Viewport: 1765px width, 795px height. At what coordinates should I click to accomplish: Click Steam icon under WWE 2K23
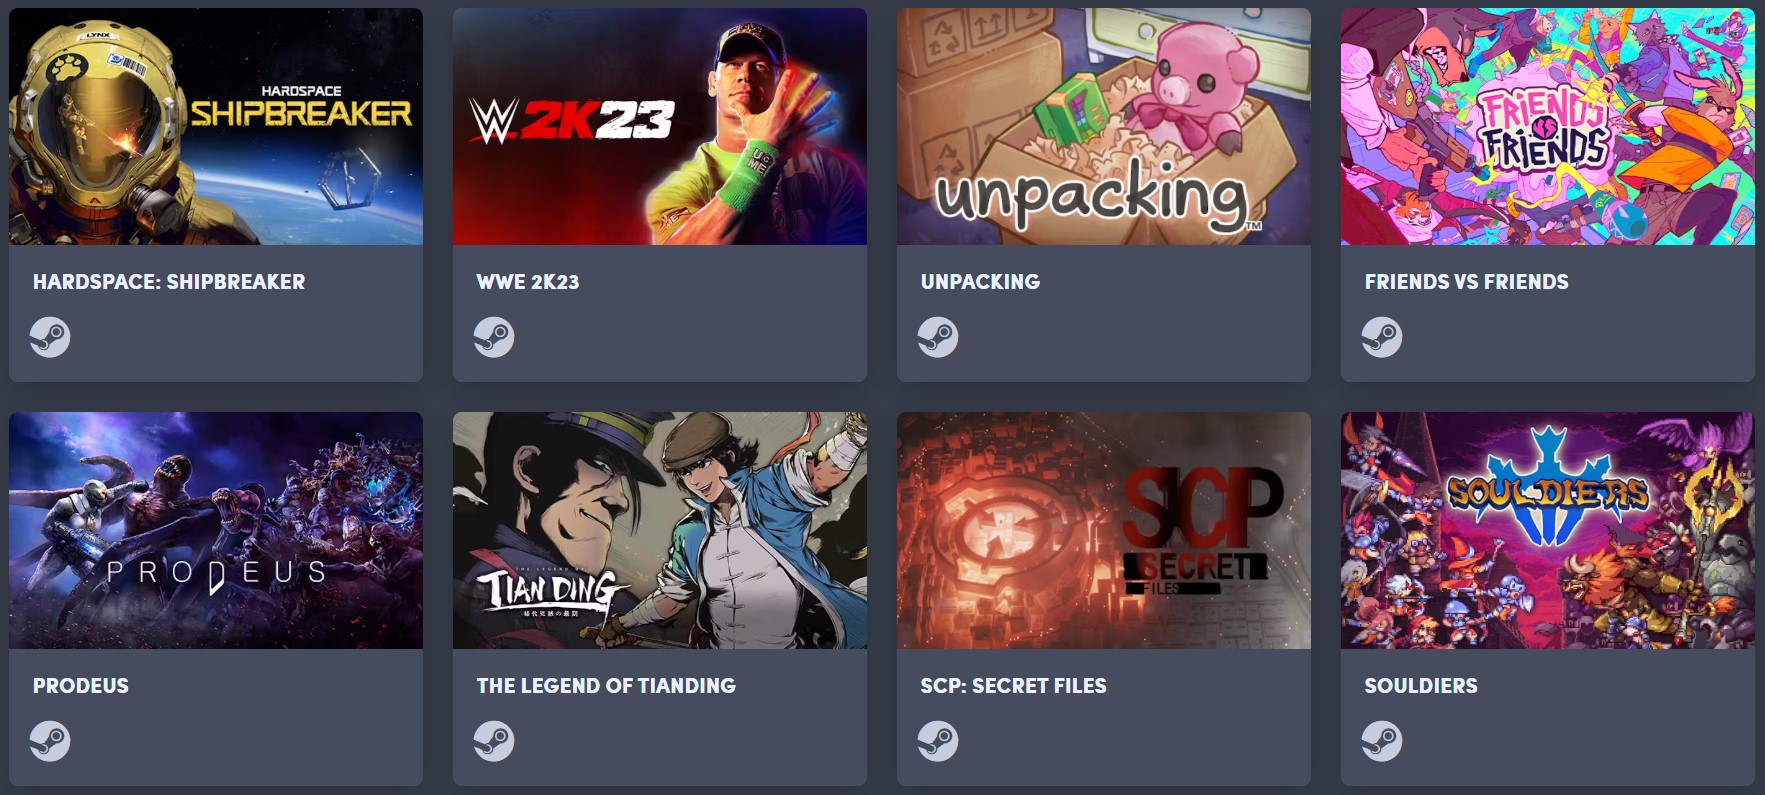(x=494, y=337)
